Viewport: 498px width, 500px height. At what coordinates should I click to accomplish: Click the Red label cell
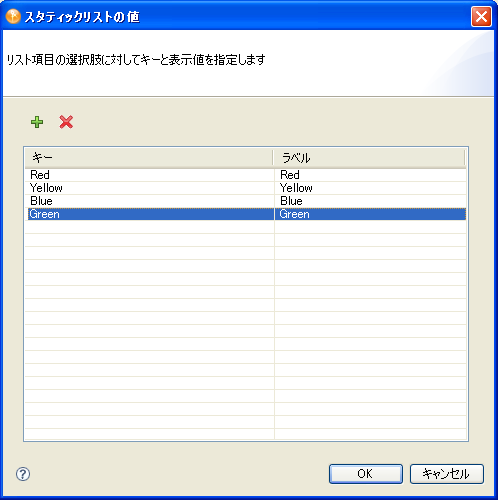pyautogui.click(x=370, y=175)
